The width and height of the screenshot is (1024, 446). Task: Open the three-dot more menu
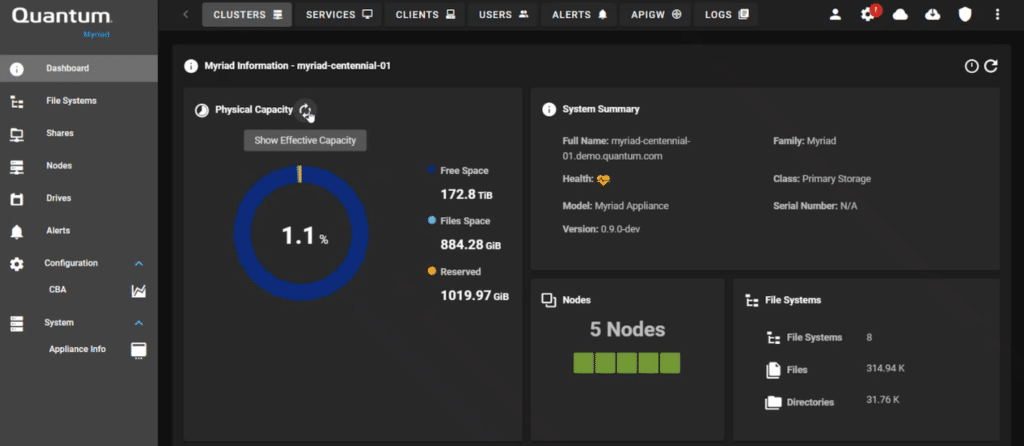[997, 14]
